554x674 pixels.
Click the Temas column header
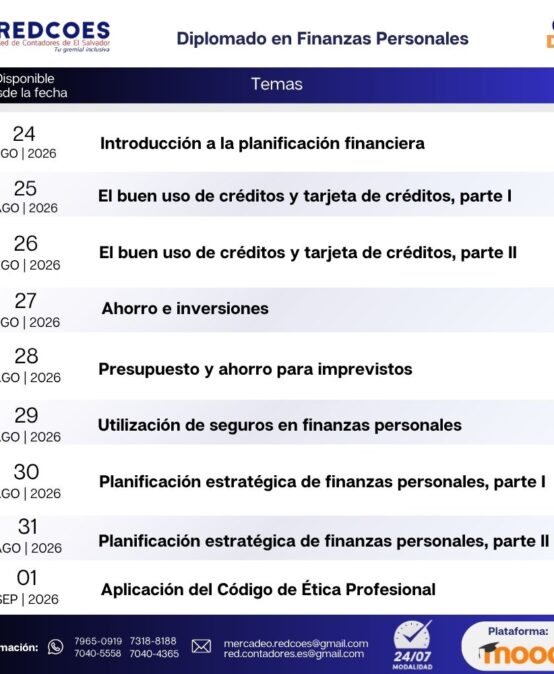pos(277,84)
